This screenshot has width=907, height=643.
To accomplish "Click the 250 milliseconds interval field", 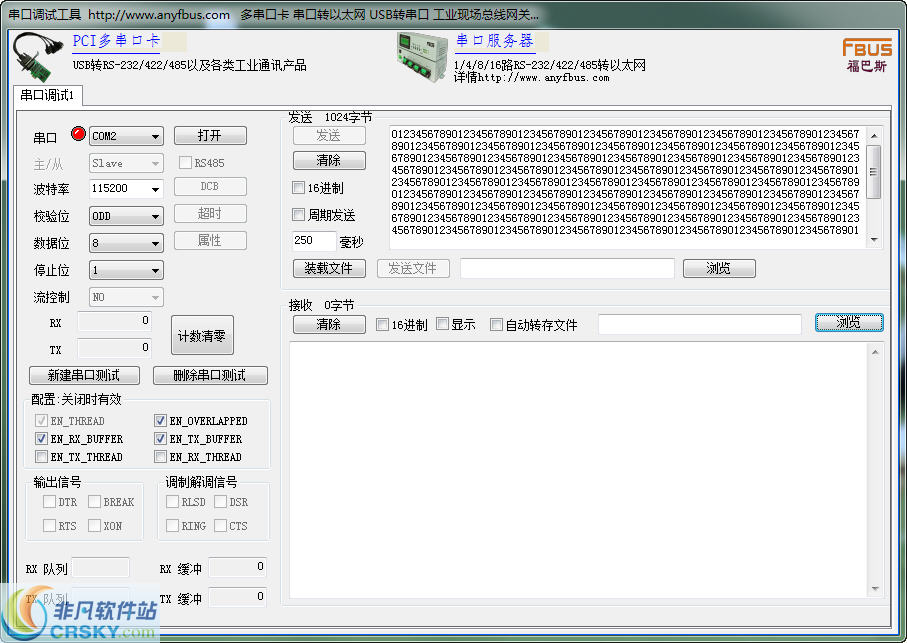I will coord(315,239).
